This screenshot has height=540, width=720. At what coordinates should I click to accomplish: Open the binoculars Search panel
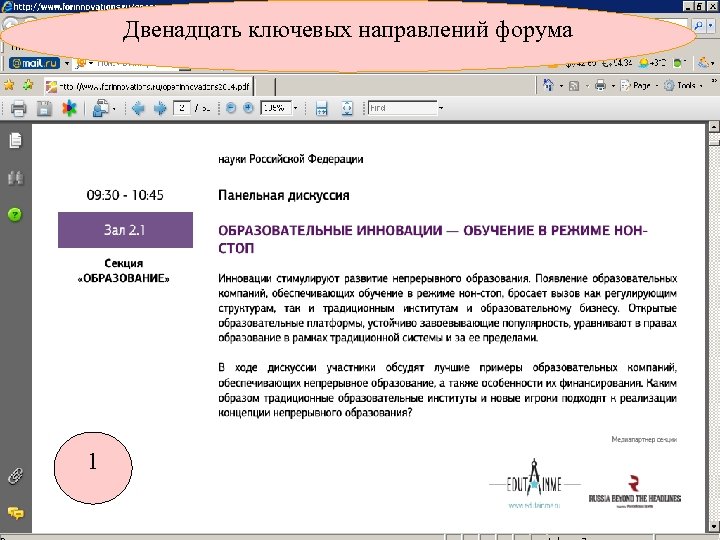pos(15,177)
